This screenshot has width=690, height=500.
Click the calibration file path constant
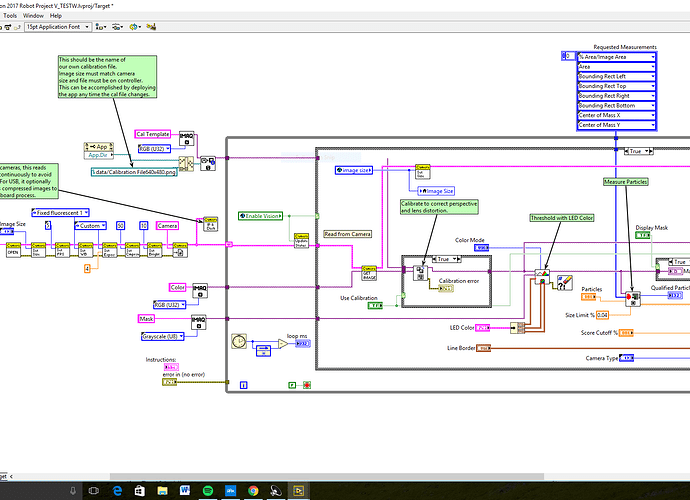[134, 172]
